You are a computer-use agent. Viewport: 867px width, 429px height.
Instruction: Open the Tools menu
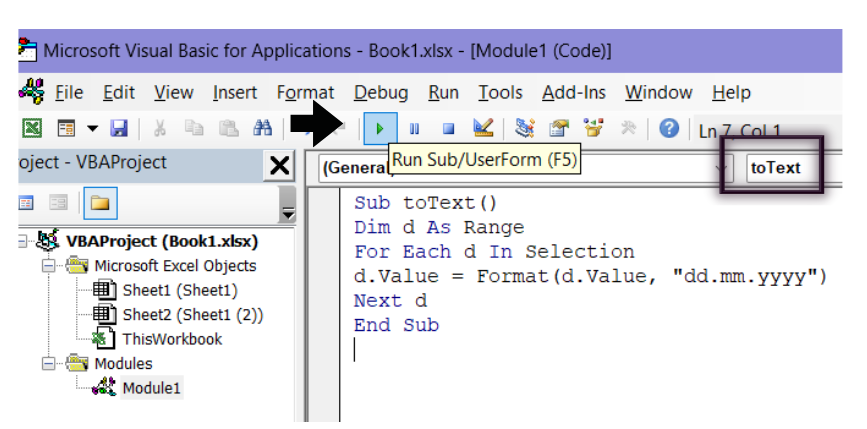pos(500,92)
